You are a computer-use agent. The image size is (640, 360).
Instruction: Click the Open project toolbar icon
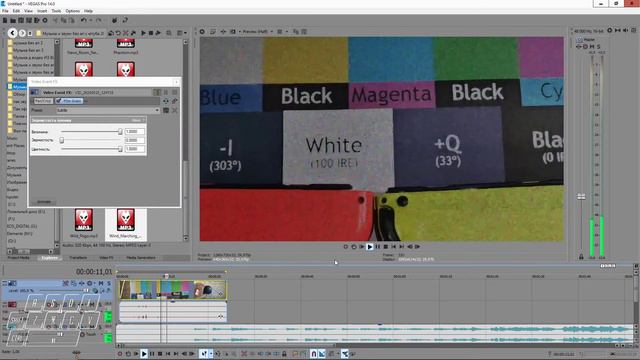click(13, 20)
